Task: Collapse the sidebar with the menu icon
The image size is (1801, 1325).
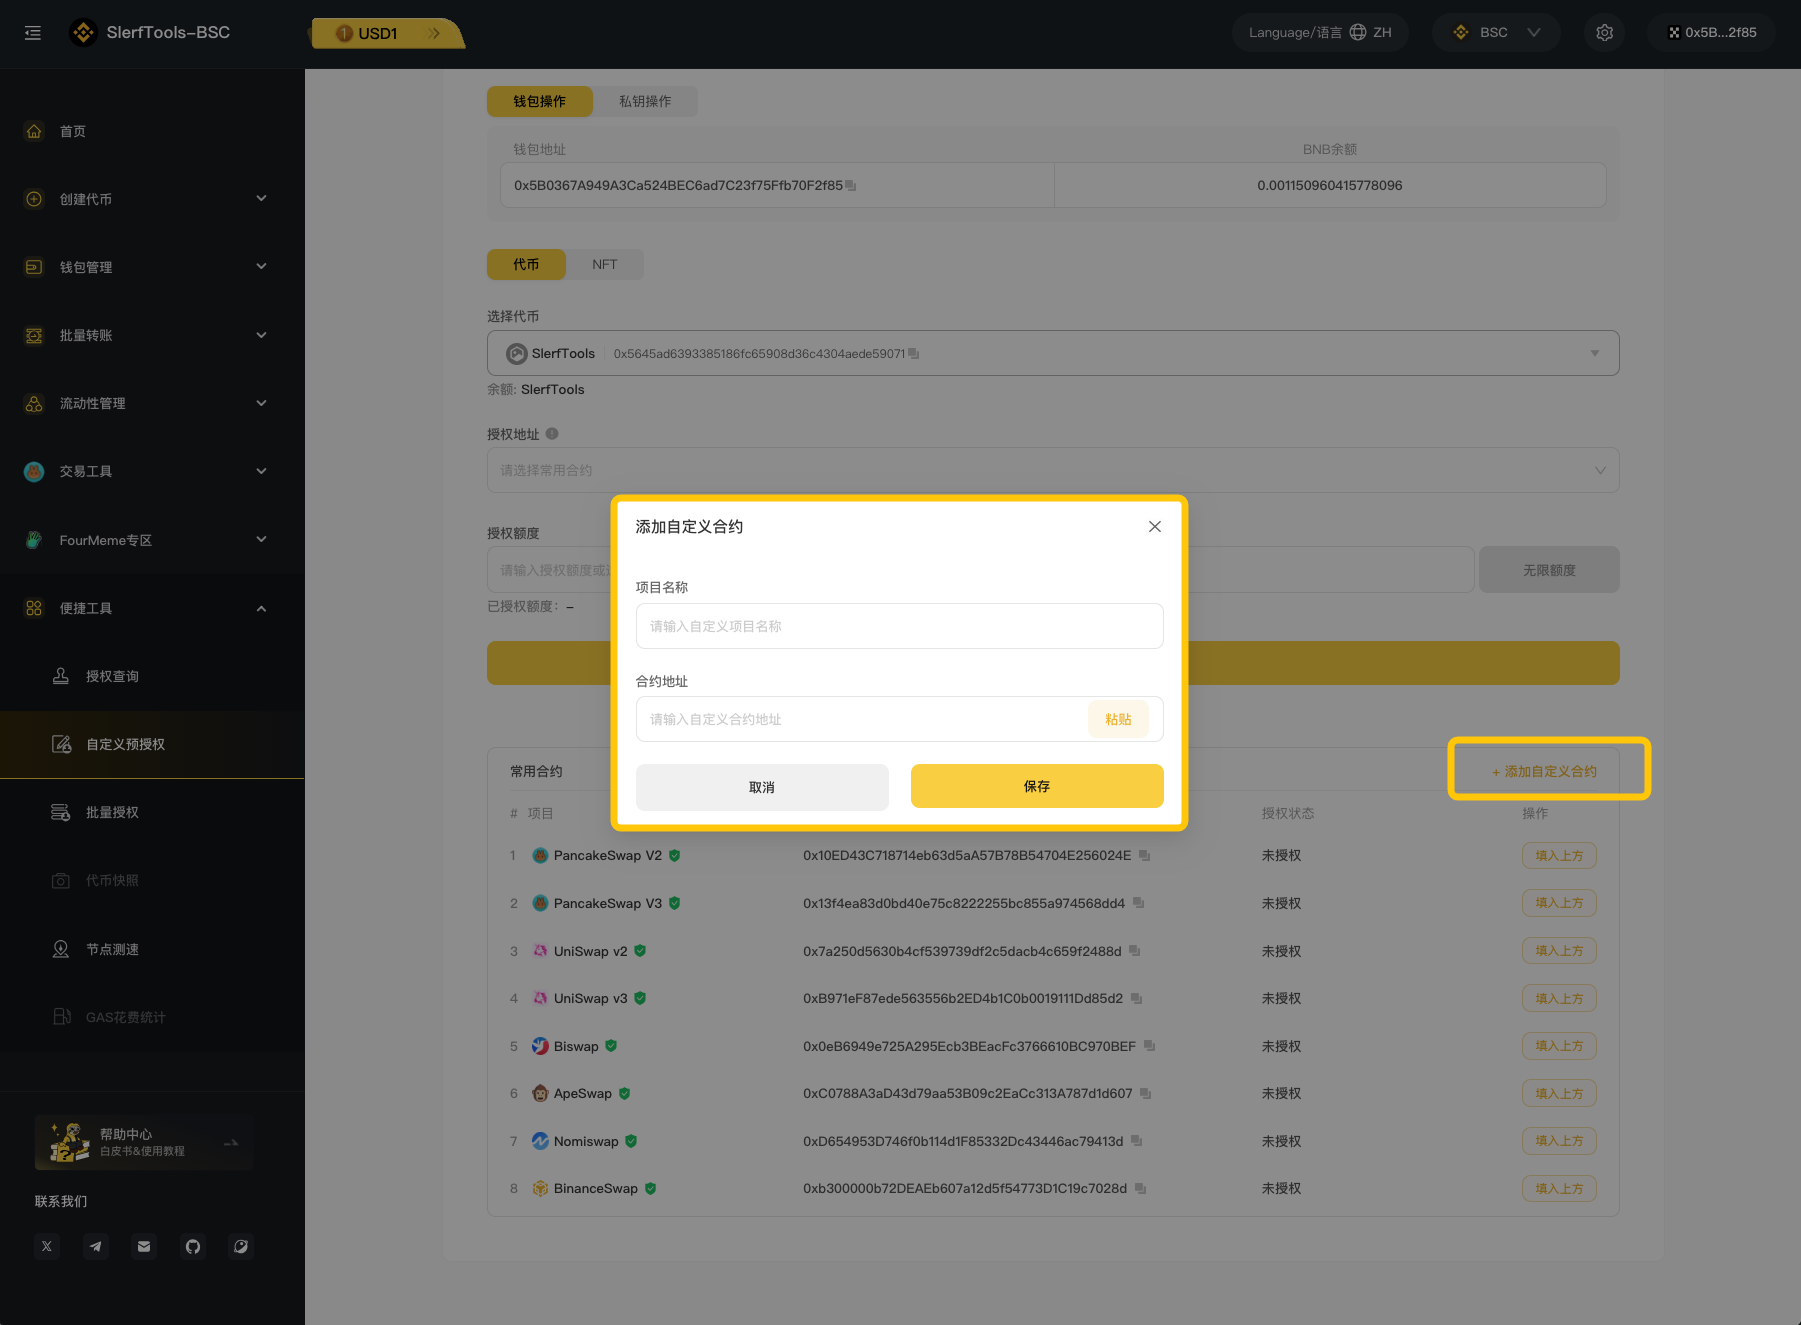Action: (x=33, y=33)
